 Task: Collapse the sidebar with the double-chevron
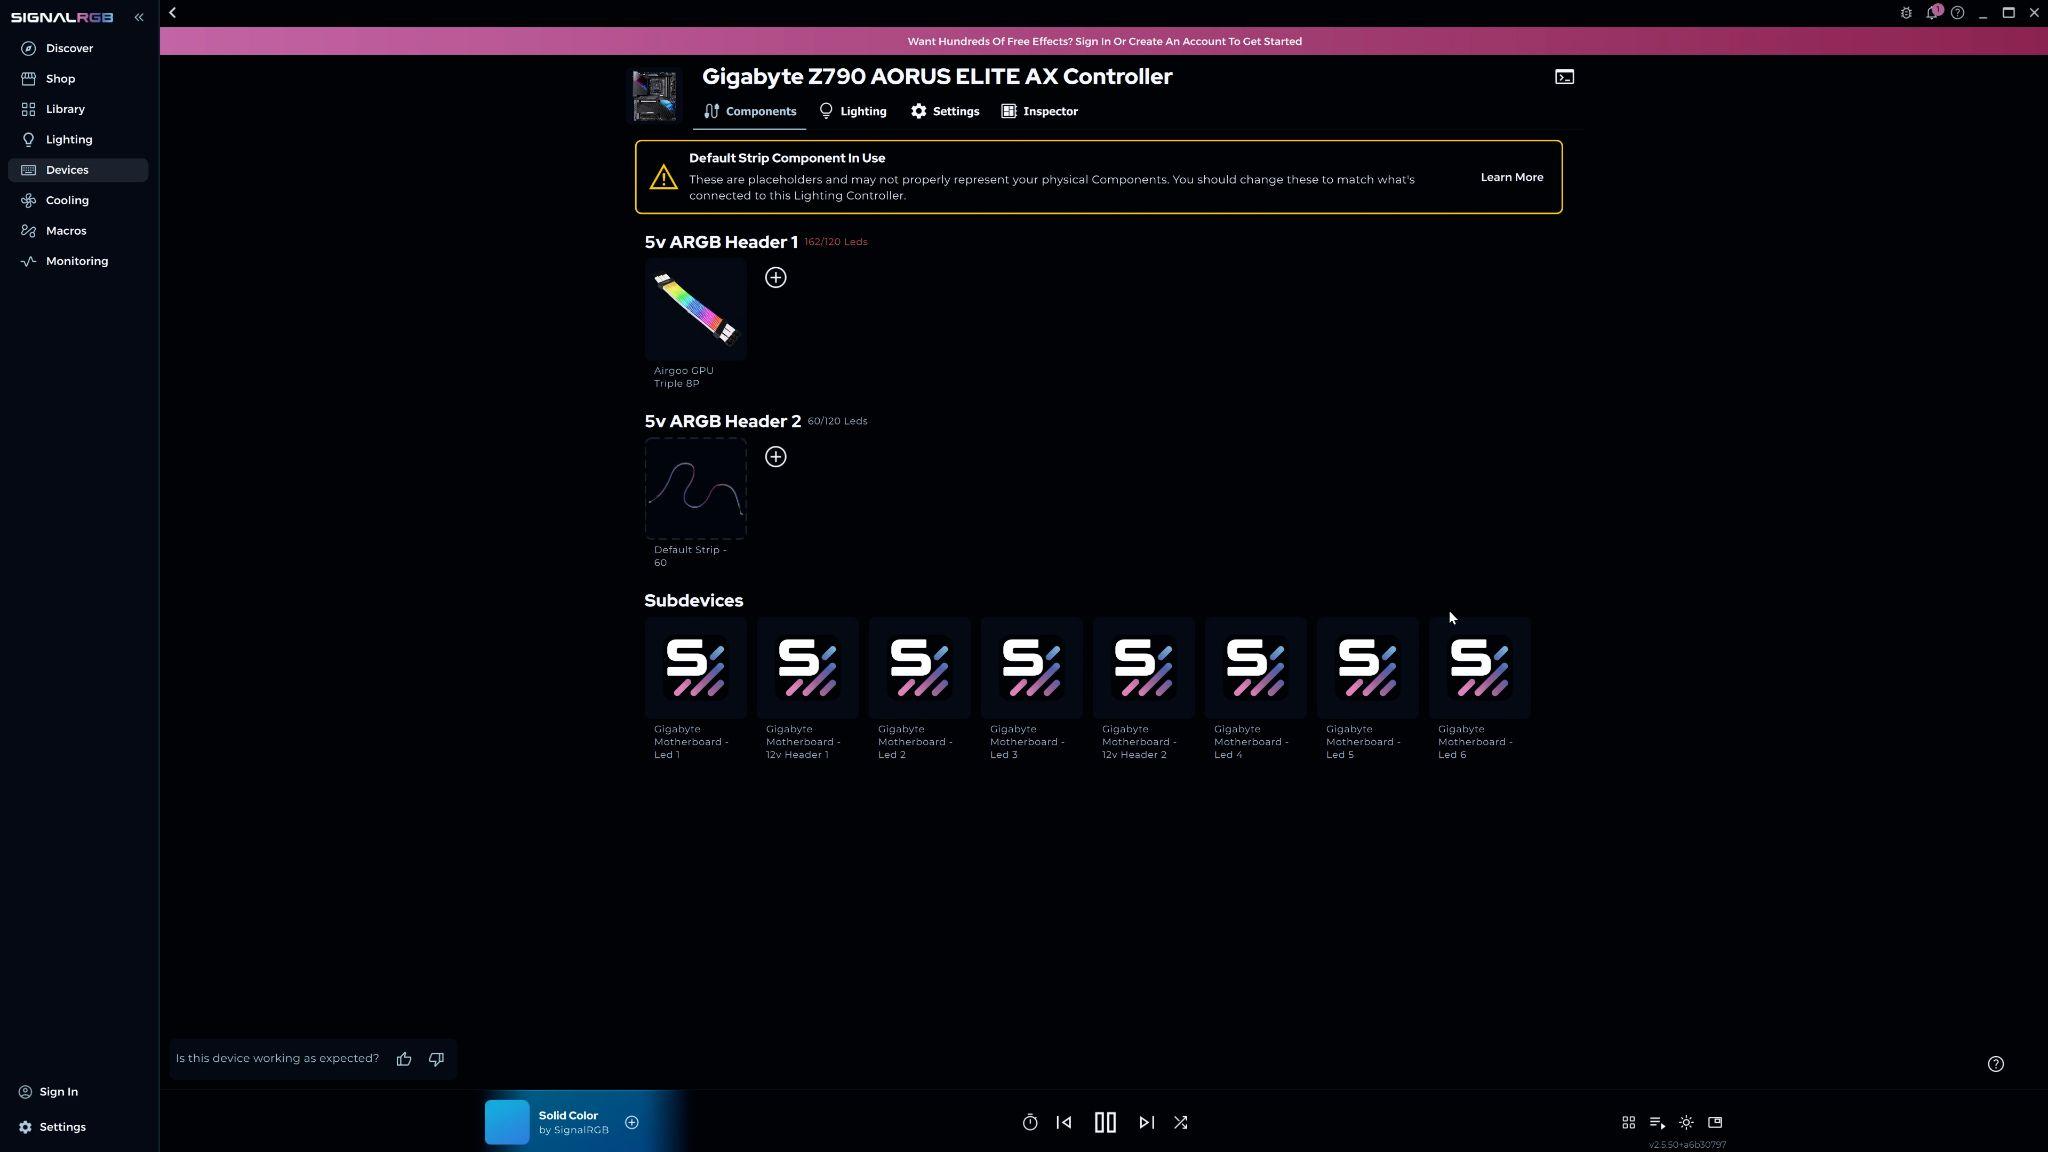tap(139, 17)
